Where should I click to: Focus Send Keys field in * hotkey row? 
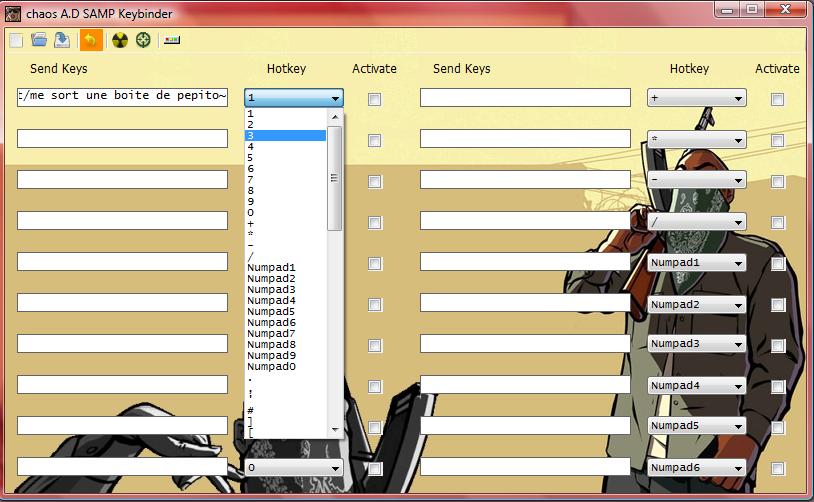[x=525, y=139]
